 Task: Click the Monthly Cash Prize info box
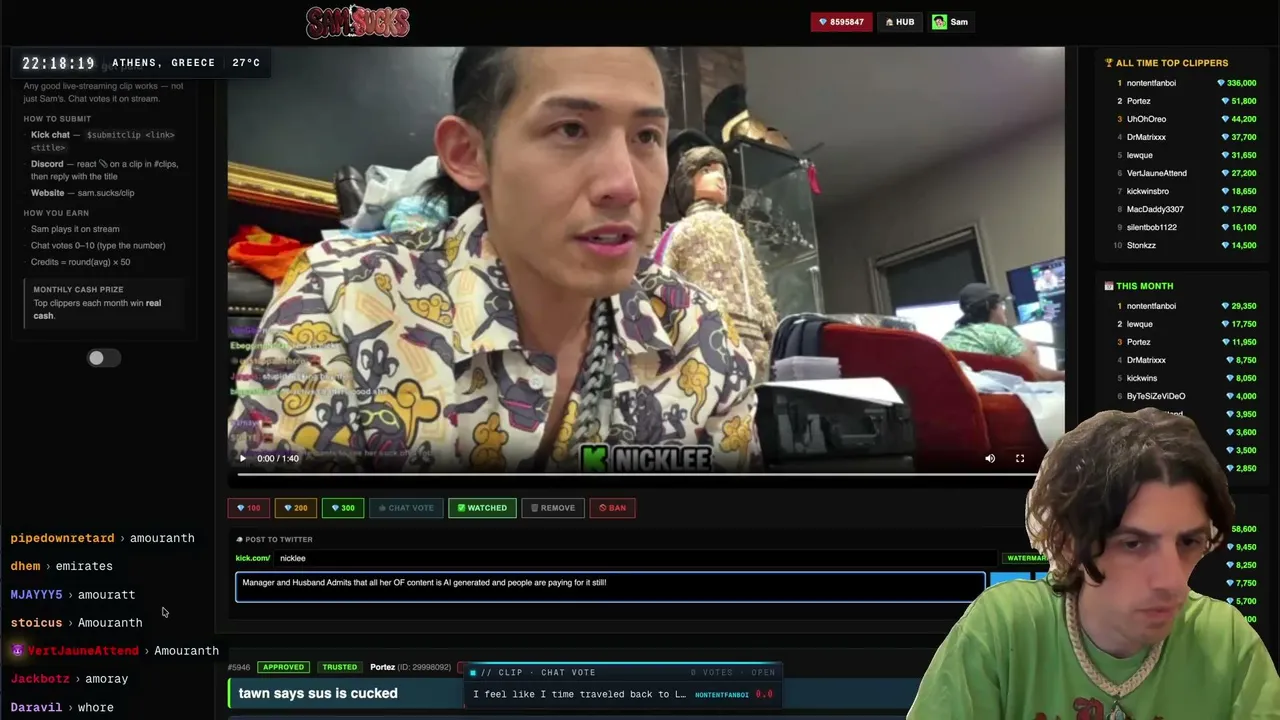[x=103, y=302]
